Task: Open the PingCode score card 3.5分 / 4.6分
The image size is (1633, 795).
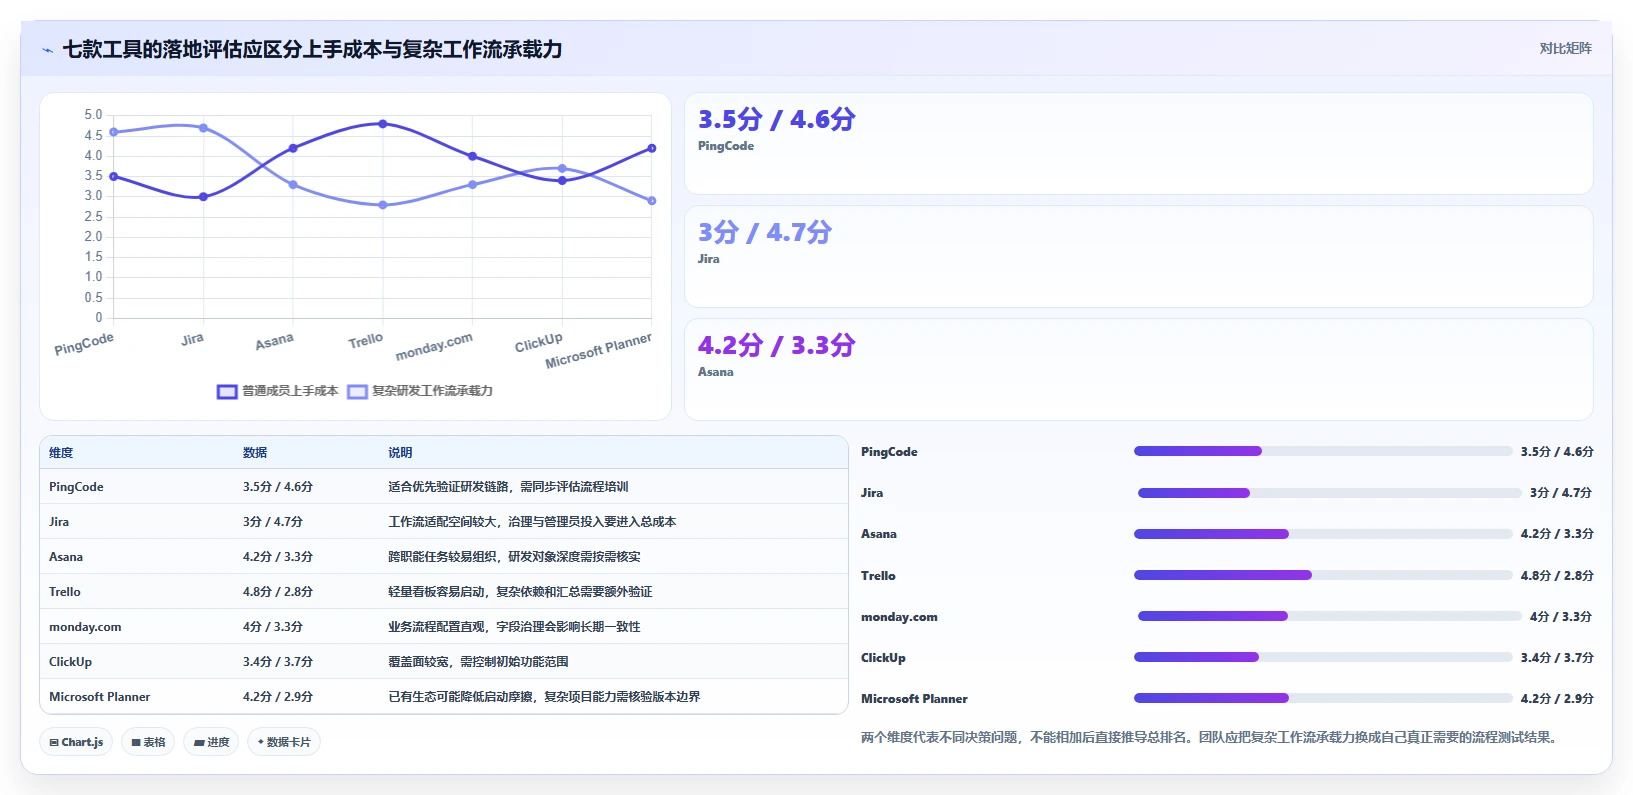Action: (x=1138, y=144)
